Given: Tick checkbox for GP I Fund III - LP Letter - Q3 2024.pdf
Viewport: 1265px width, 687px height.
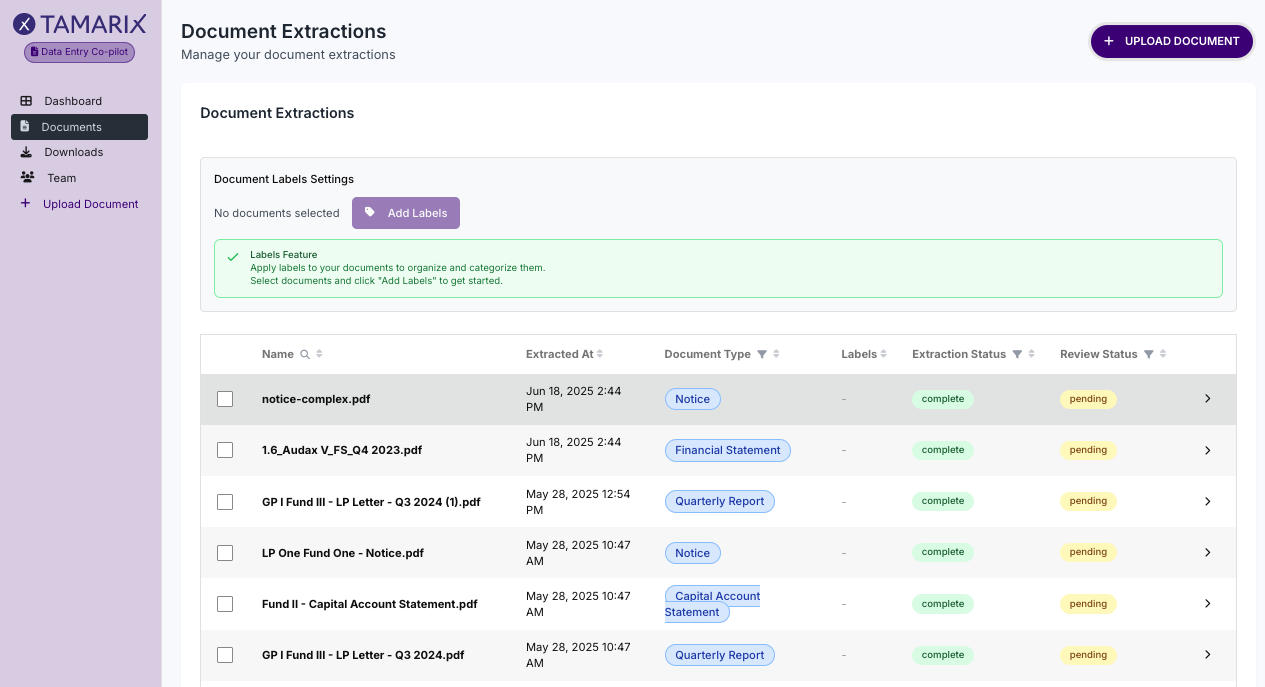Looking at the screenshot, I should (225, 655).
